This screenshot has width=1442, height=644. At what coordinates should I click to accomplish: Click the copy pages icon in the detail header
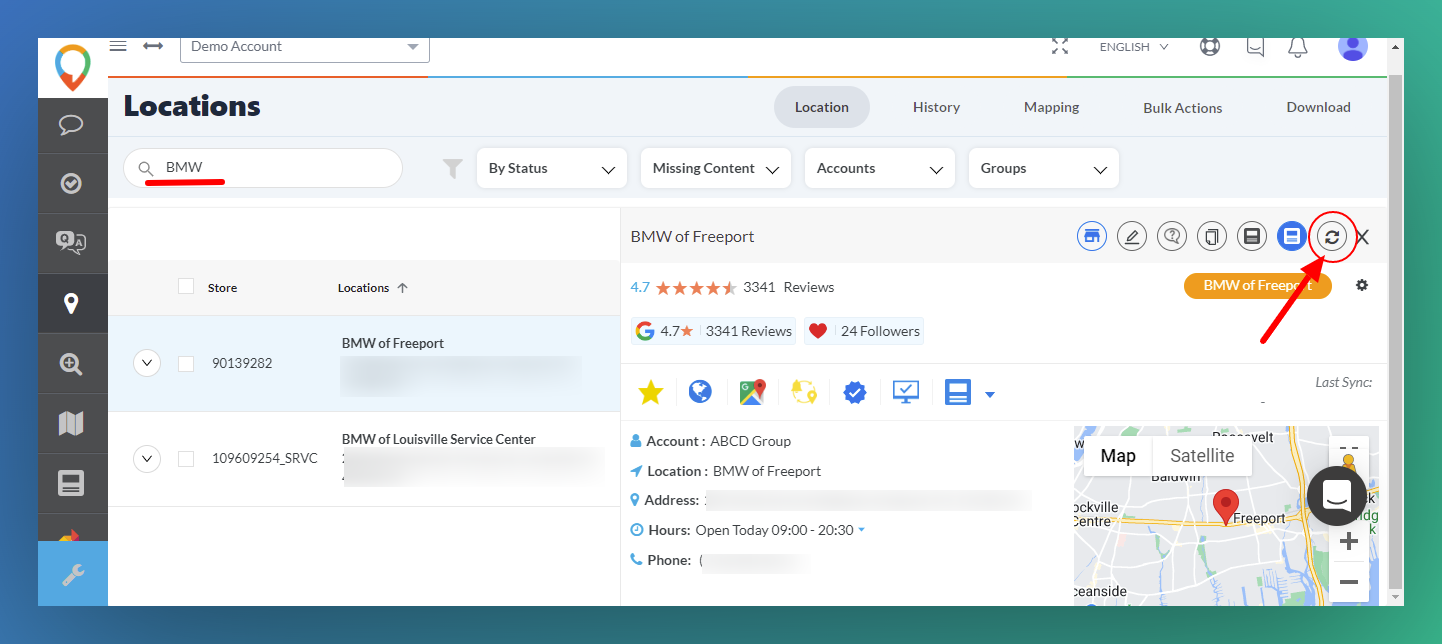pos(1212,237)
